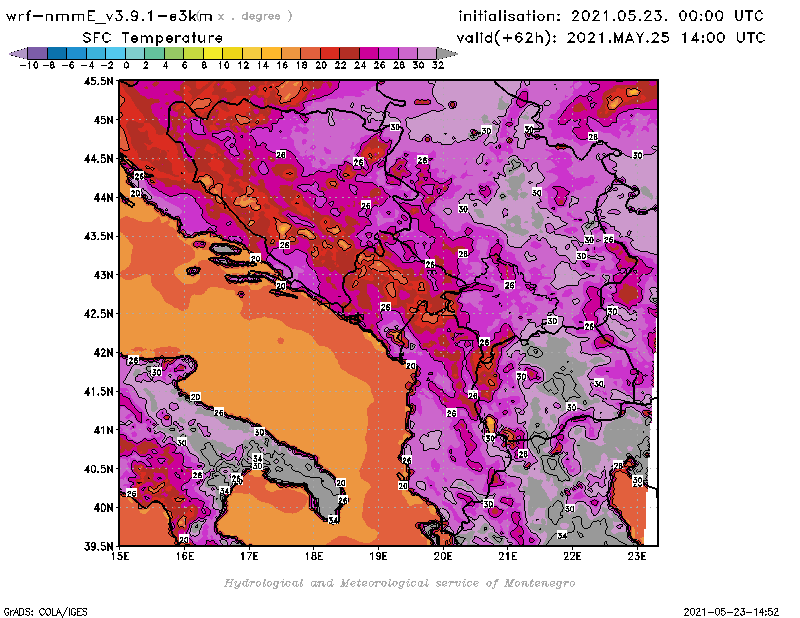This screenshot has width=800, height=618.
Task: Click the legend swatch between -10 and -8
Action: click(x=38, y=53)
